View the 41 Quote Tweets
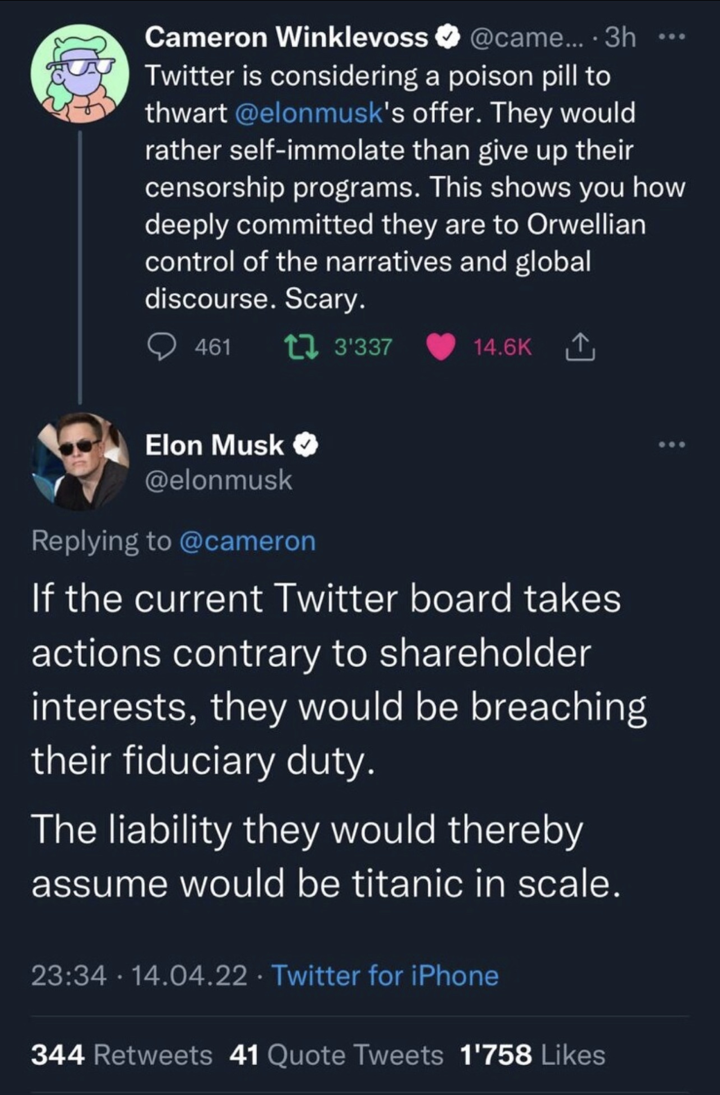 pyautogui.click(x=336, y=1054)
